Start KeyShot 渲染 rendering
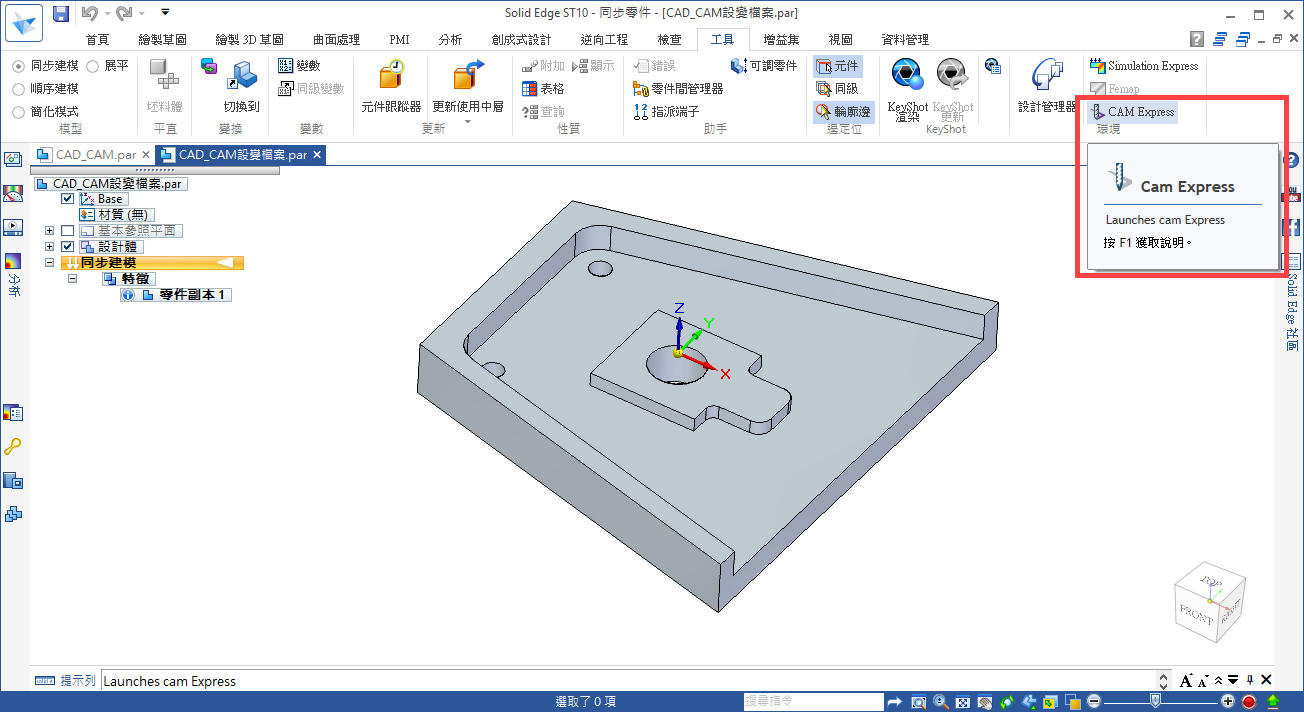The height and width of the screenshot is (712, 1304). click(907, 88)
